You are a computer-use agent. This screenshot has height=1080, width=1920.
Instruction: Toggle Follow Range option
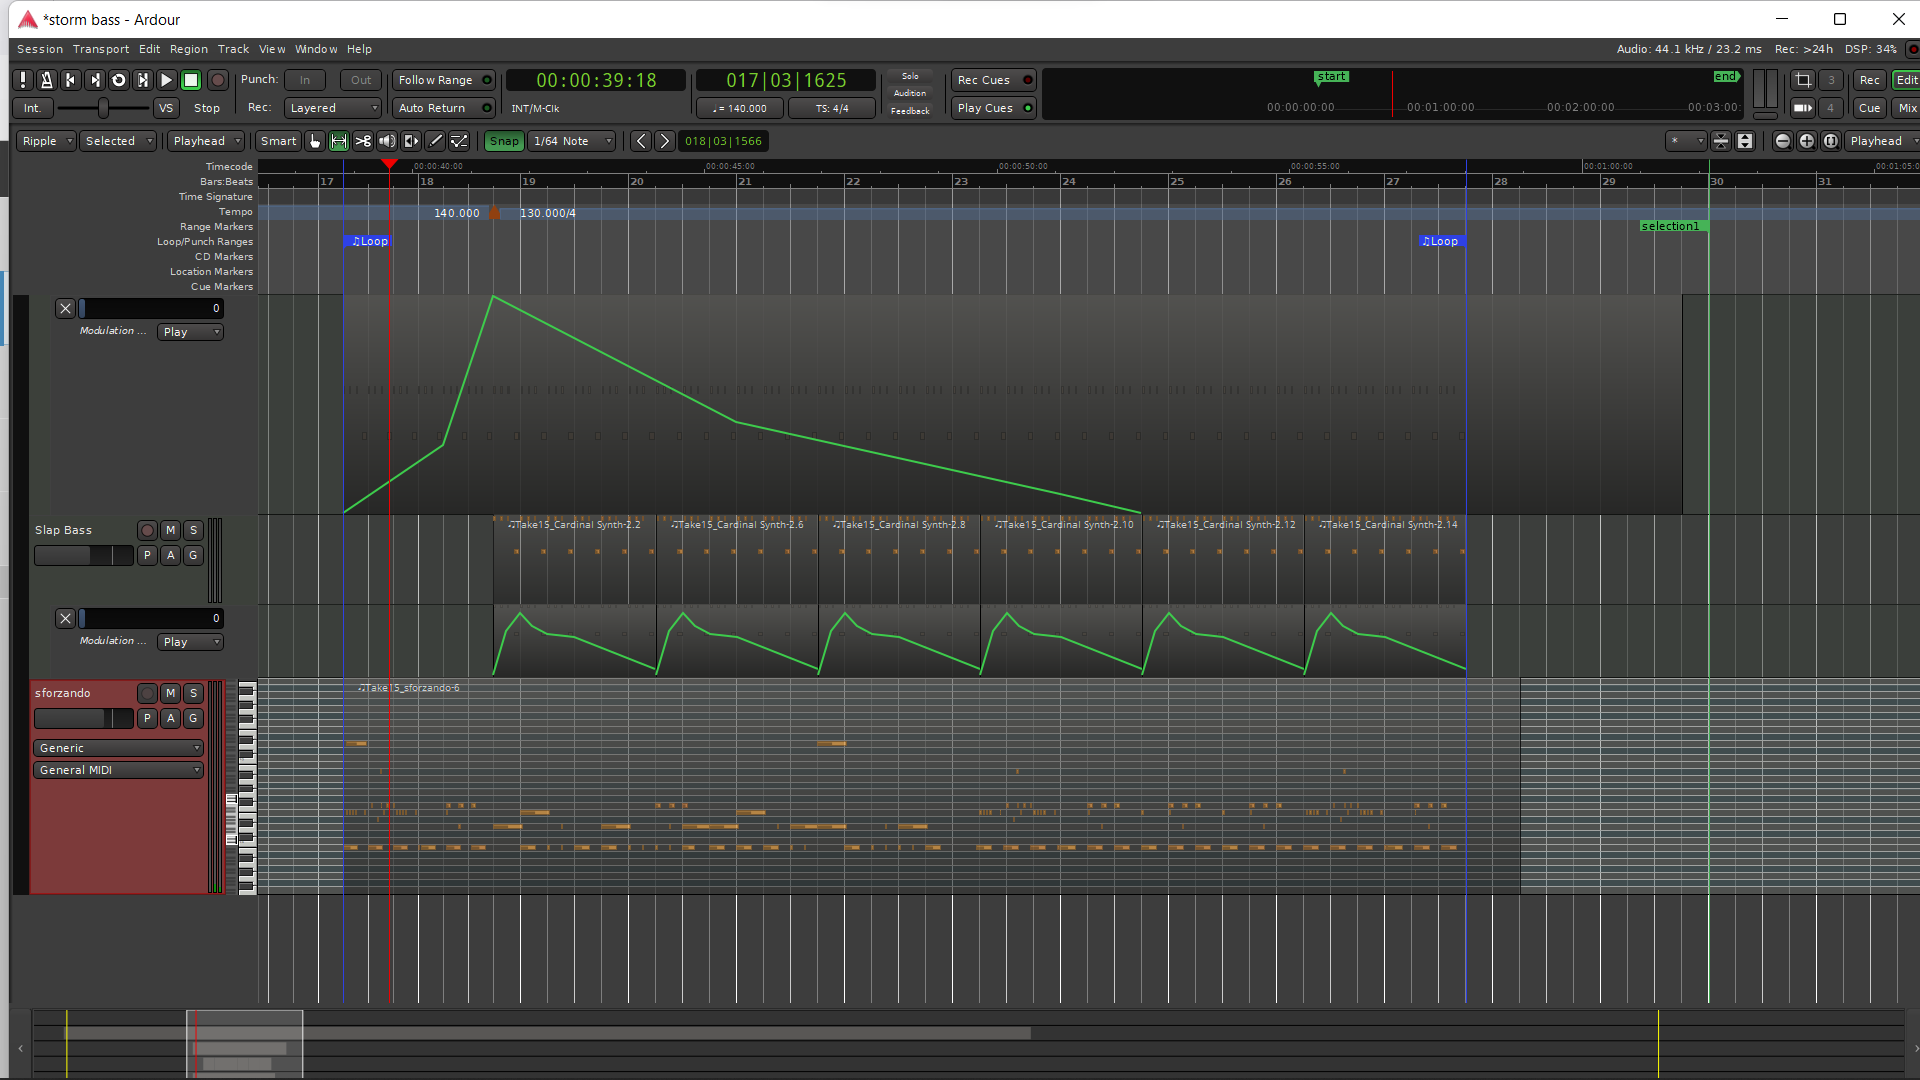coord(444,80)
